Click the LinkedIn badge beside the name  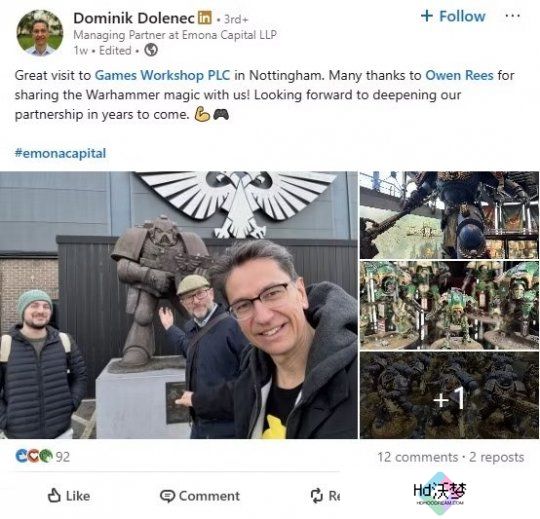tap(204, 18)
